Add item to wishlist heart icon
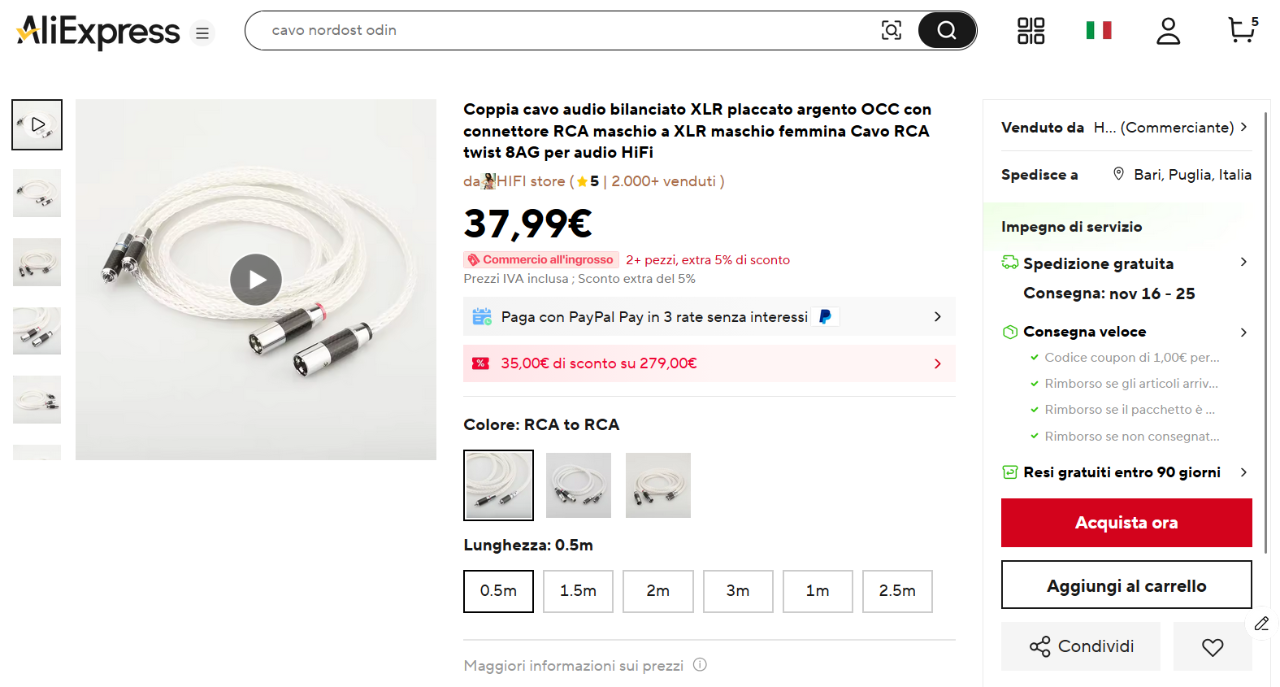The width and height of the screenshot is (1280, 687). click(x=1212, y=647)
